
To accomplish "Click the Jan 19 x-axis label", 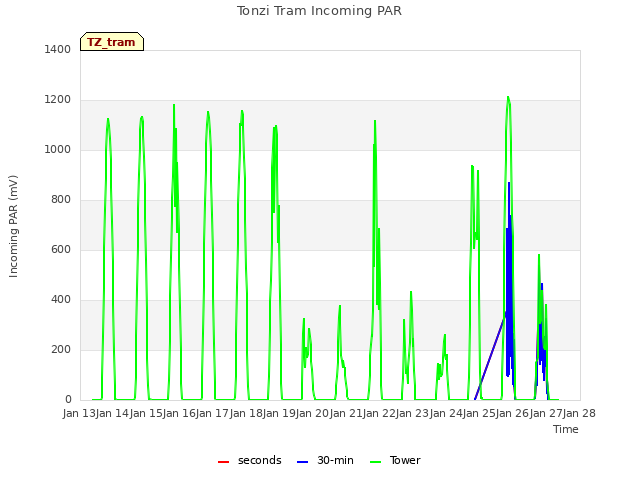I will point(279,413).
